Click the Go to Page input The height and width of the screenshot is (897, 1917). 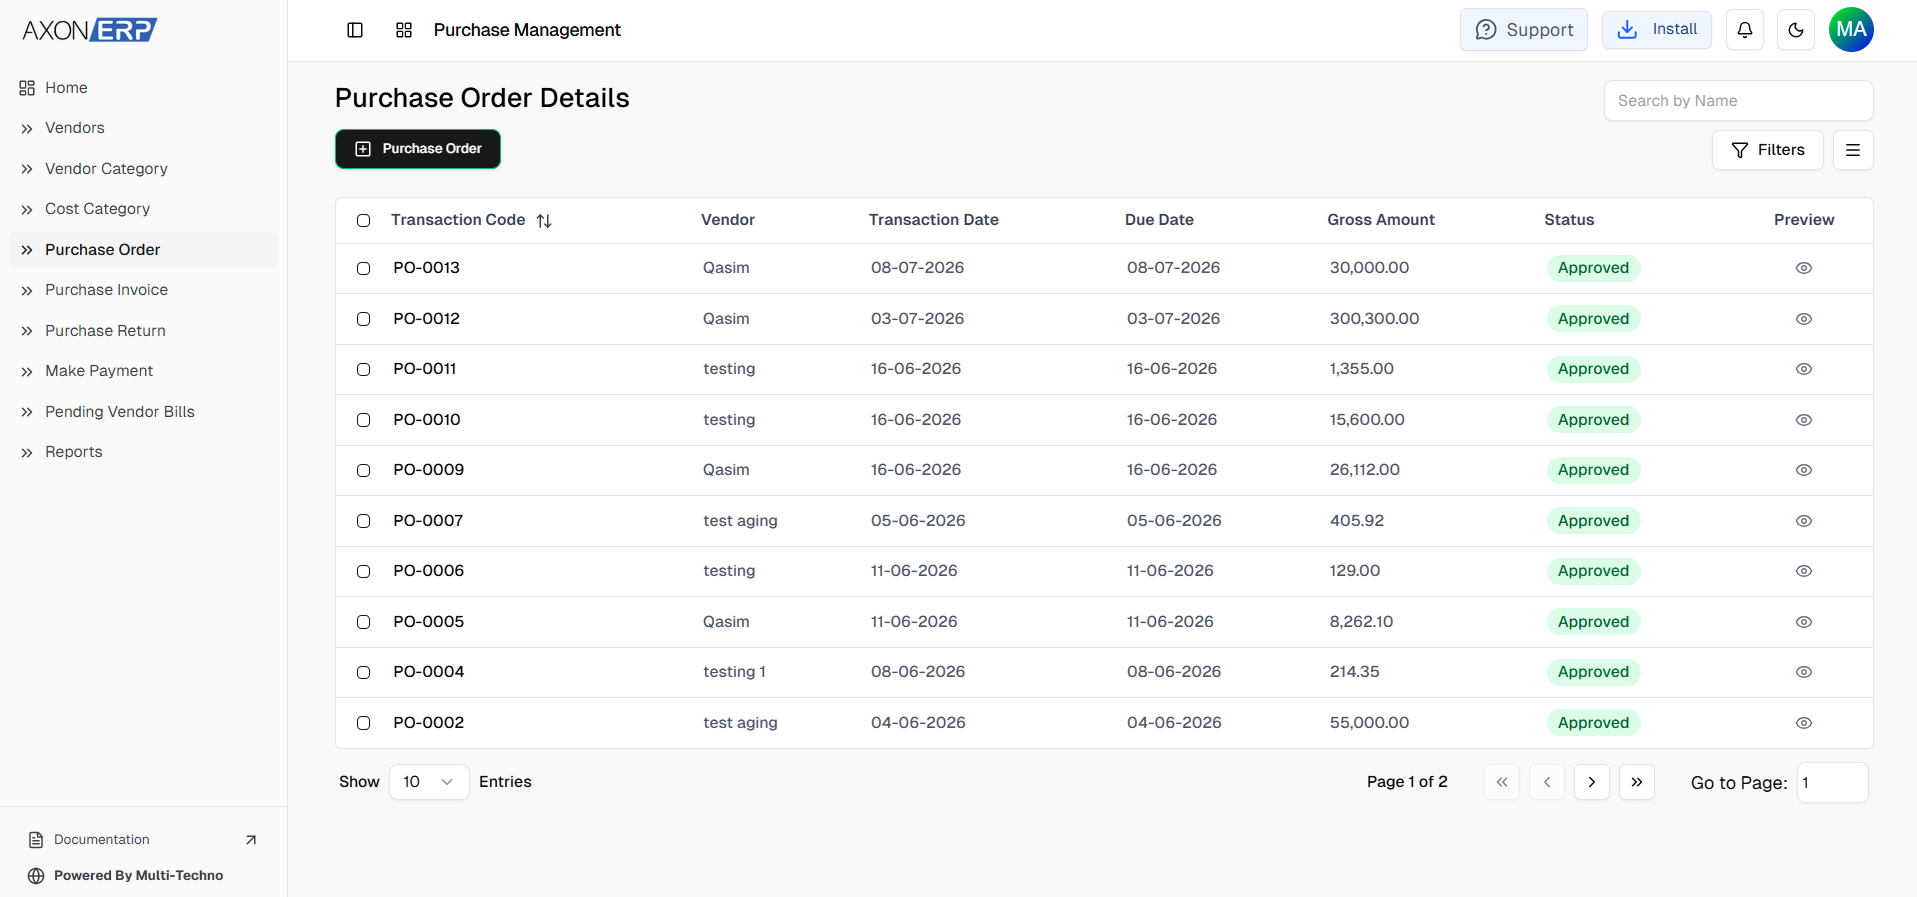1833,782
